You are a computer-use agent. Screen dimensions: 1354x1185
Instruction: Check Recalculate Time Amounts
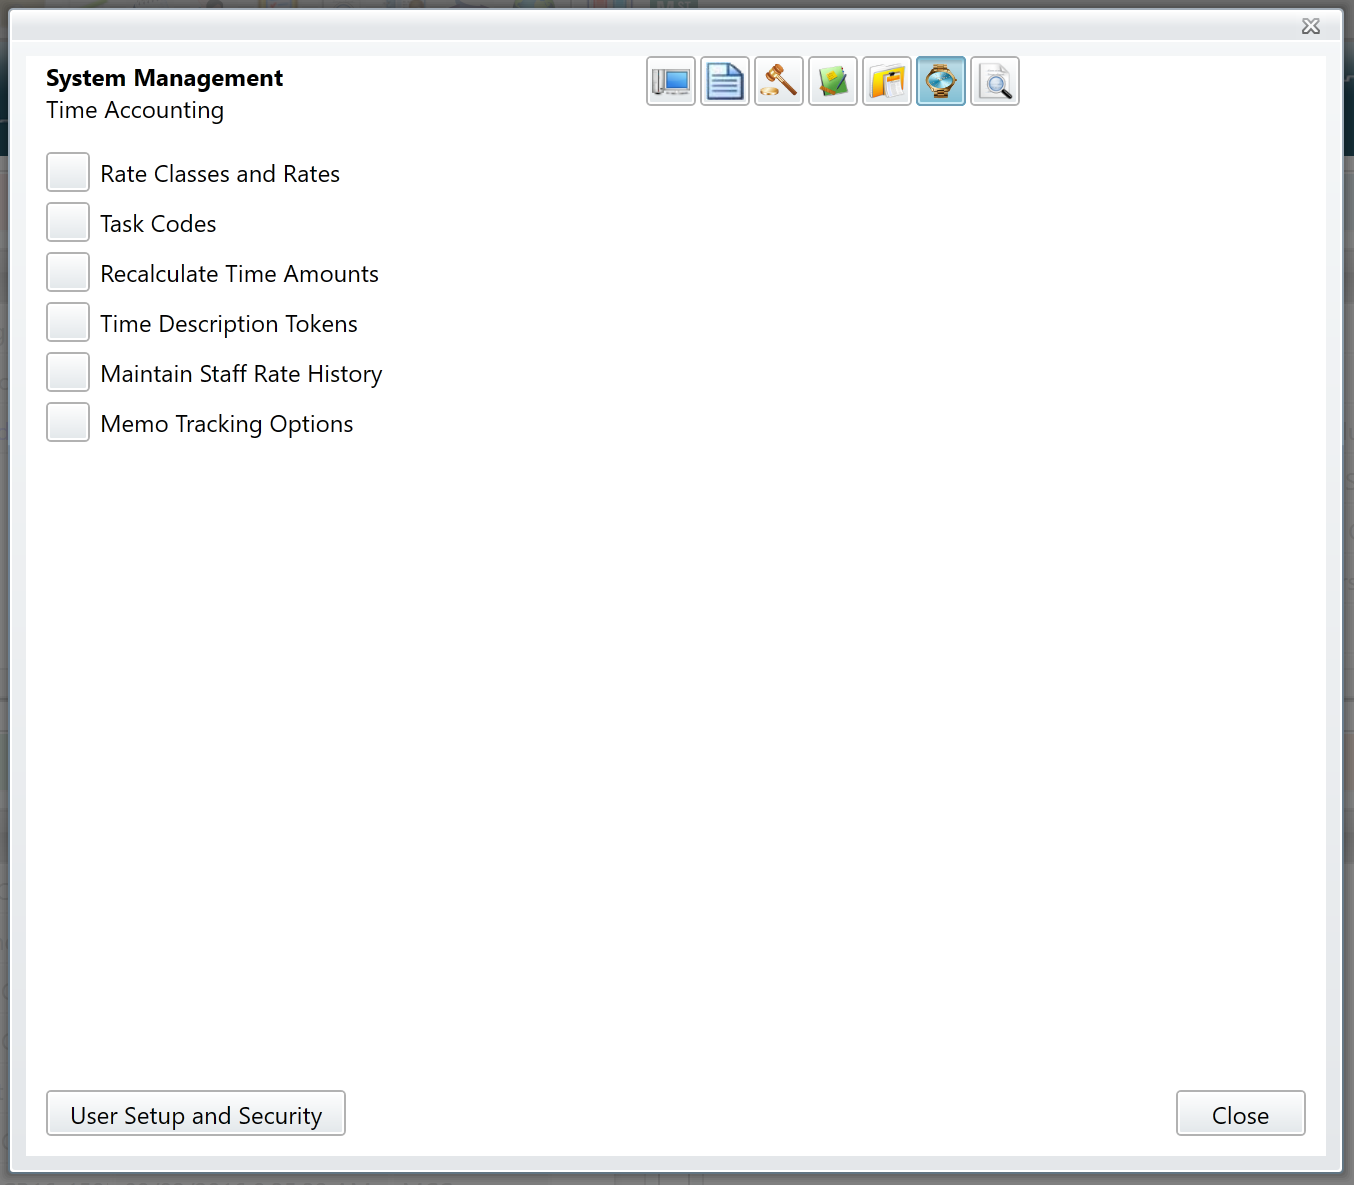[67, 271]
